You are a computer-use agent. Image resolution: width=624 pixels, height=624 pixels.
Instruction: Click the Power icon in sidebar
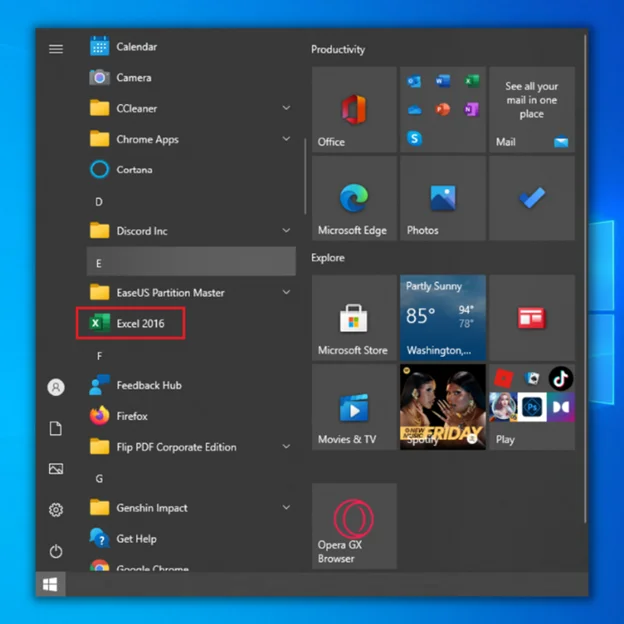pos(56,551)
